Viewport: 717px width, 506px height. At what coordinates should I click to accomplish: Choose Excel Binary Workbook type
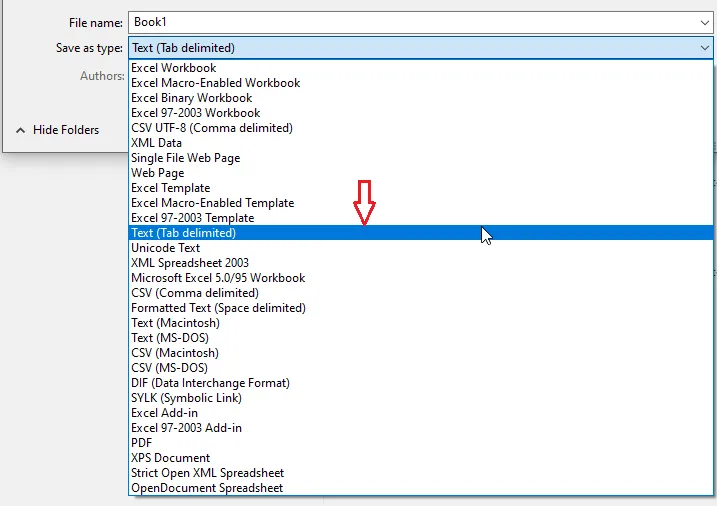pyautogui.click(x=421, y=98)
